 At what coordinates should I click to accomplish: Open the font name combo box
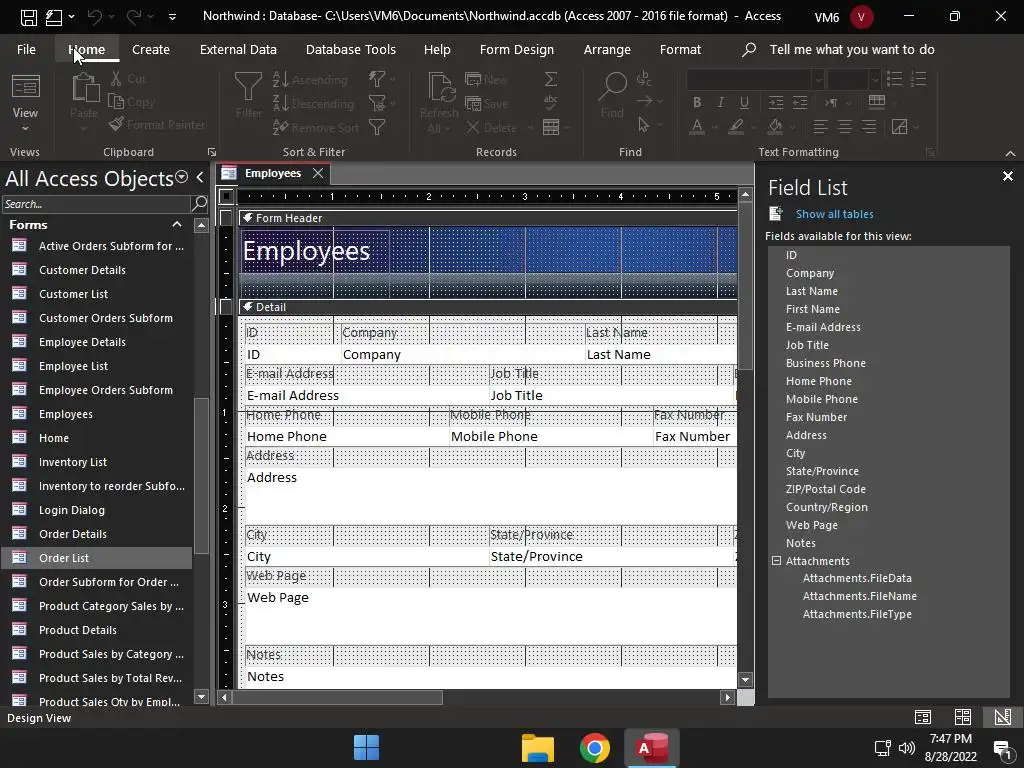[754, 80]
